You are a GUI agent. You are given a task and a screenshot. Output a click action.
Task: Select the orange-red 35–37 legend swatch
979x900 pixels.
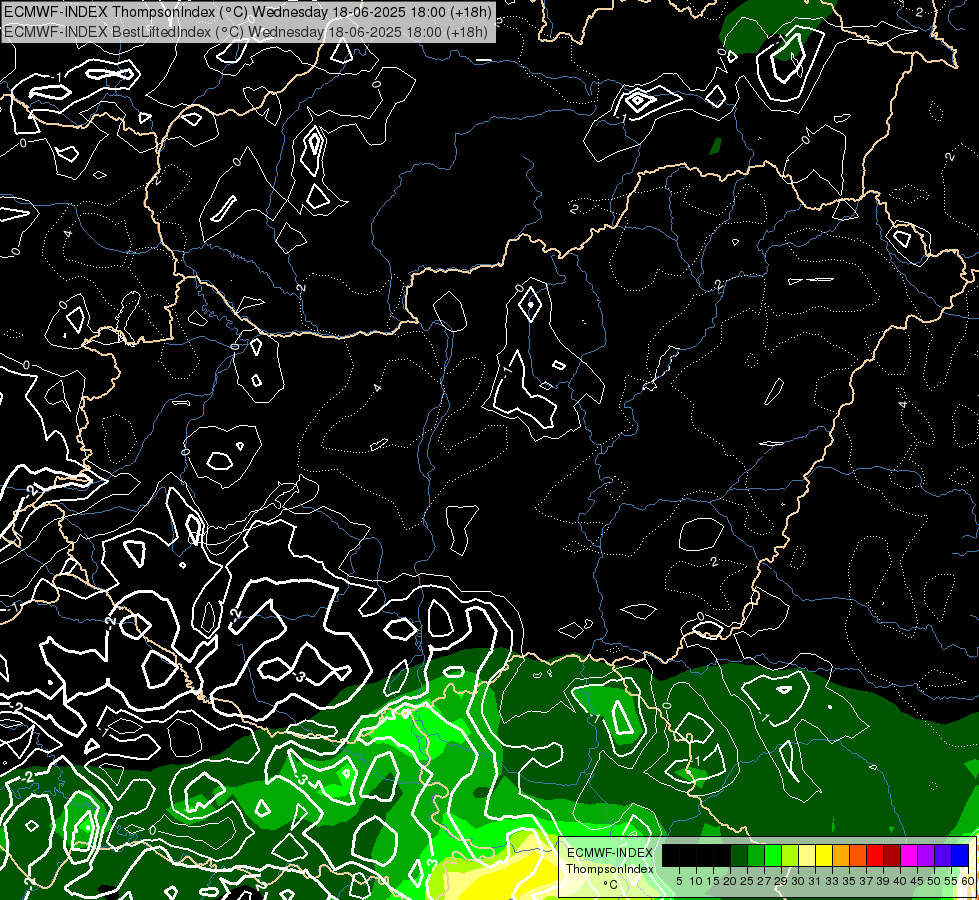[858, 855]
